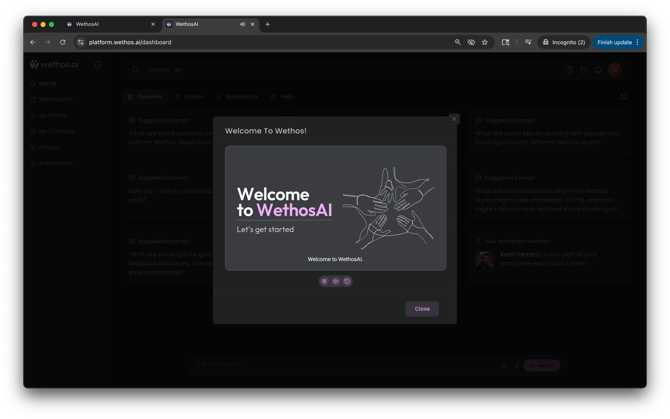Switch to the Groups tab on dashboard
Viewport: 670px width, 419px height.
[189, 97]
